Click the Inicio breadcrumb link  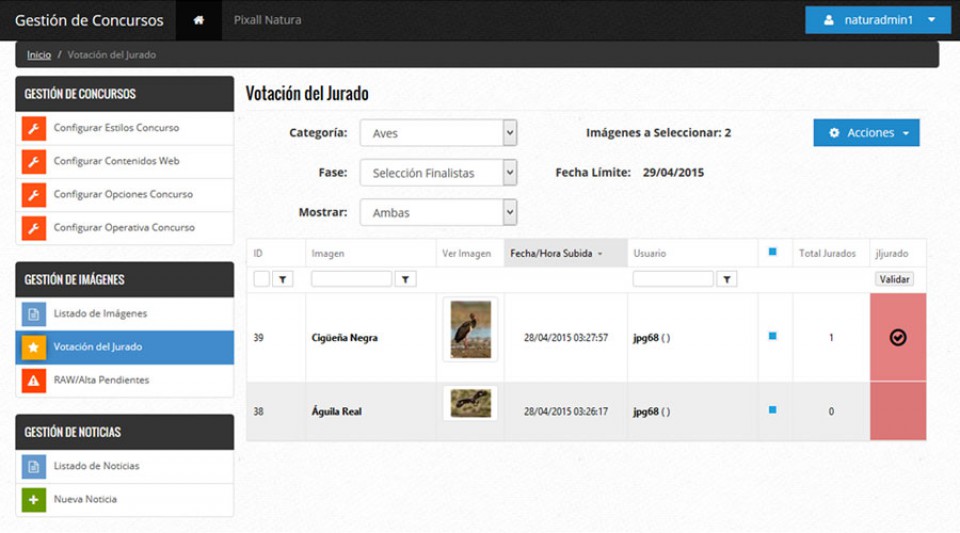coord(39,55)
